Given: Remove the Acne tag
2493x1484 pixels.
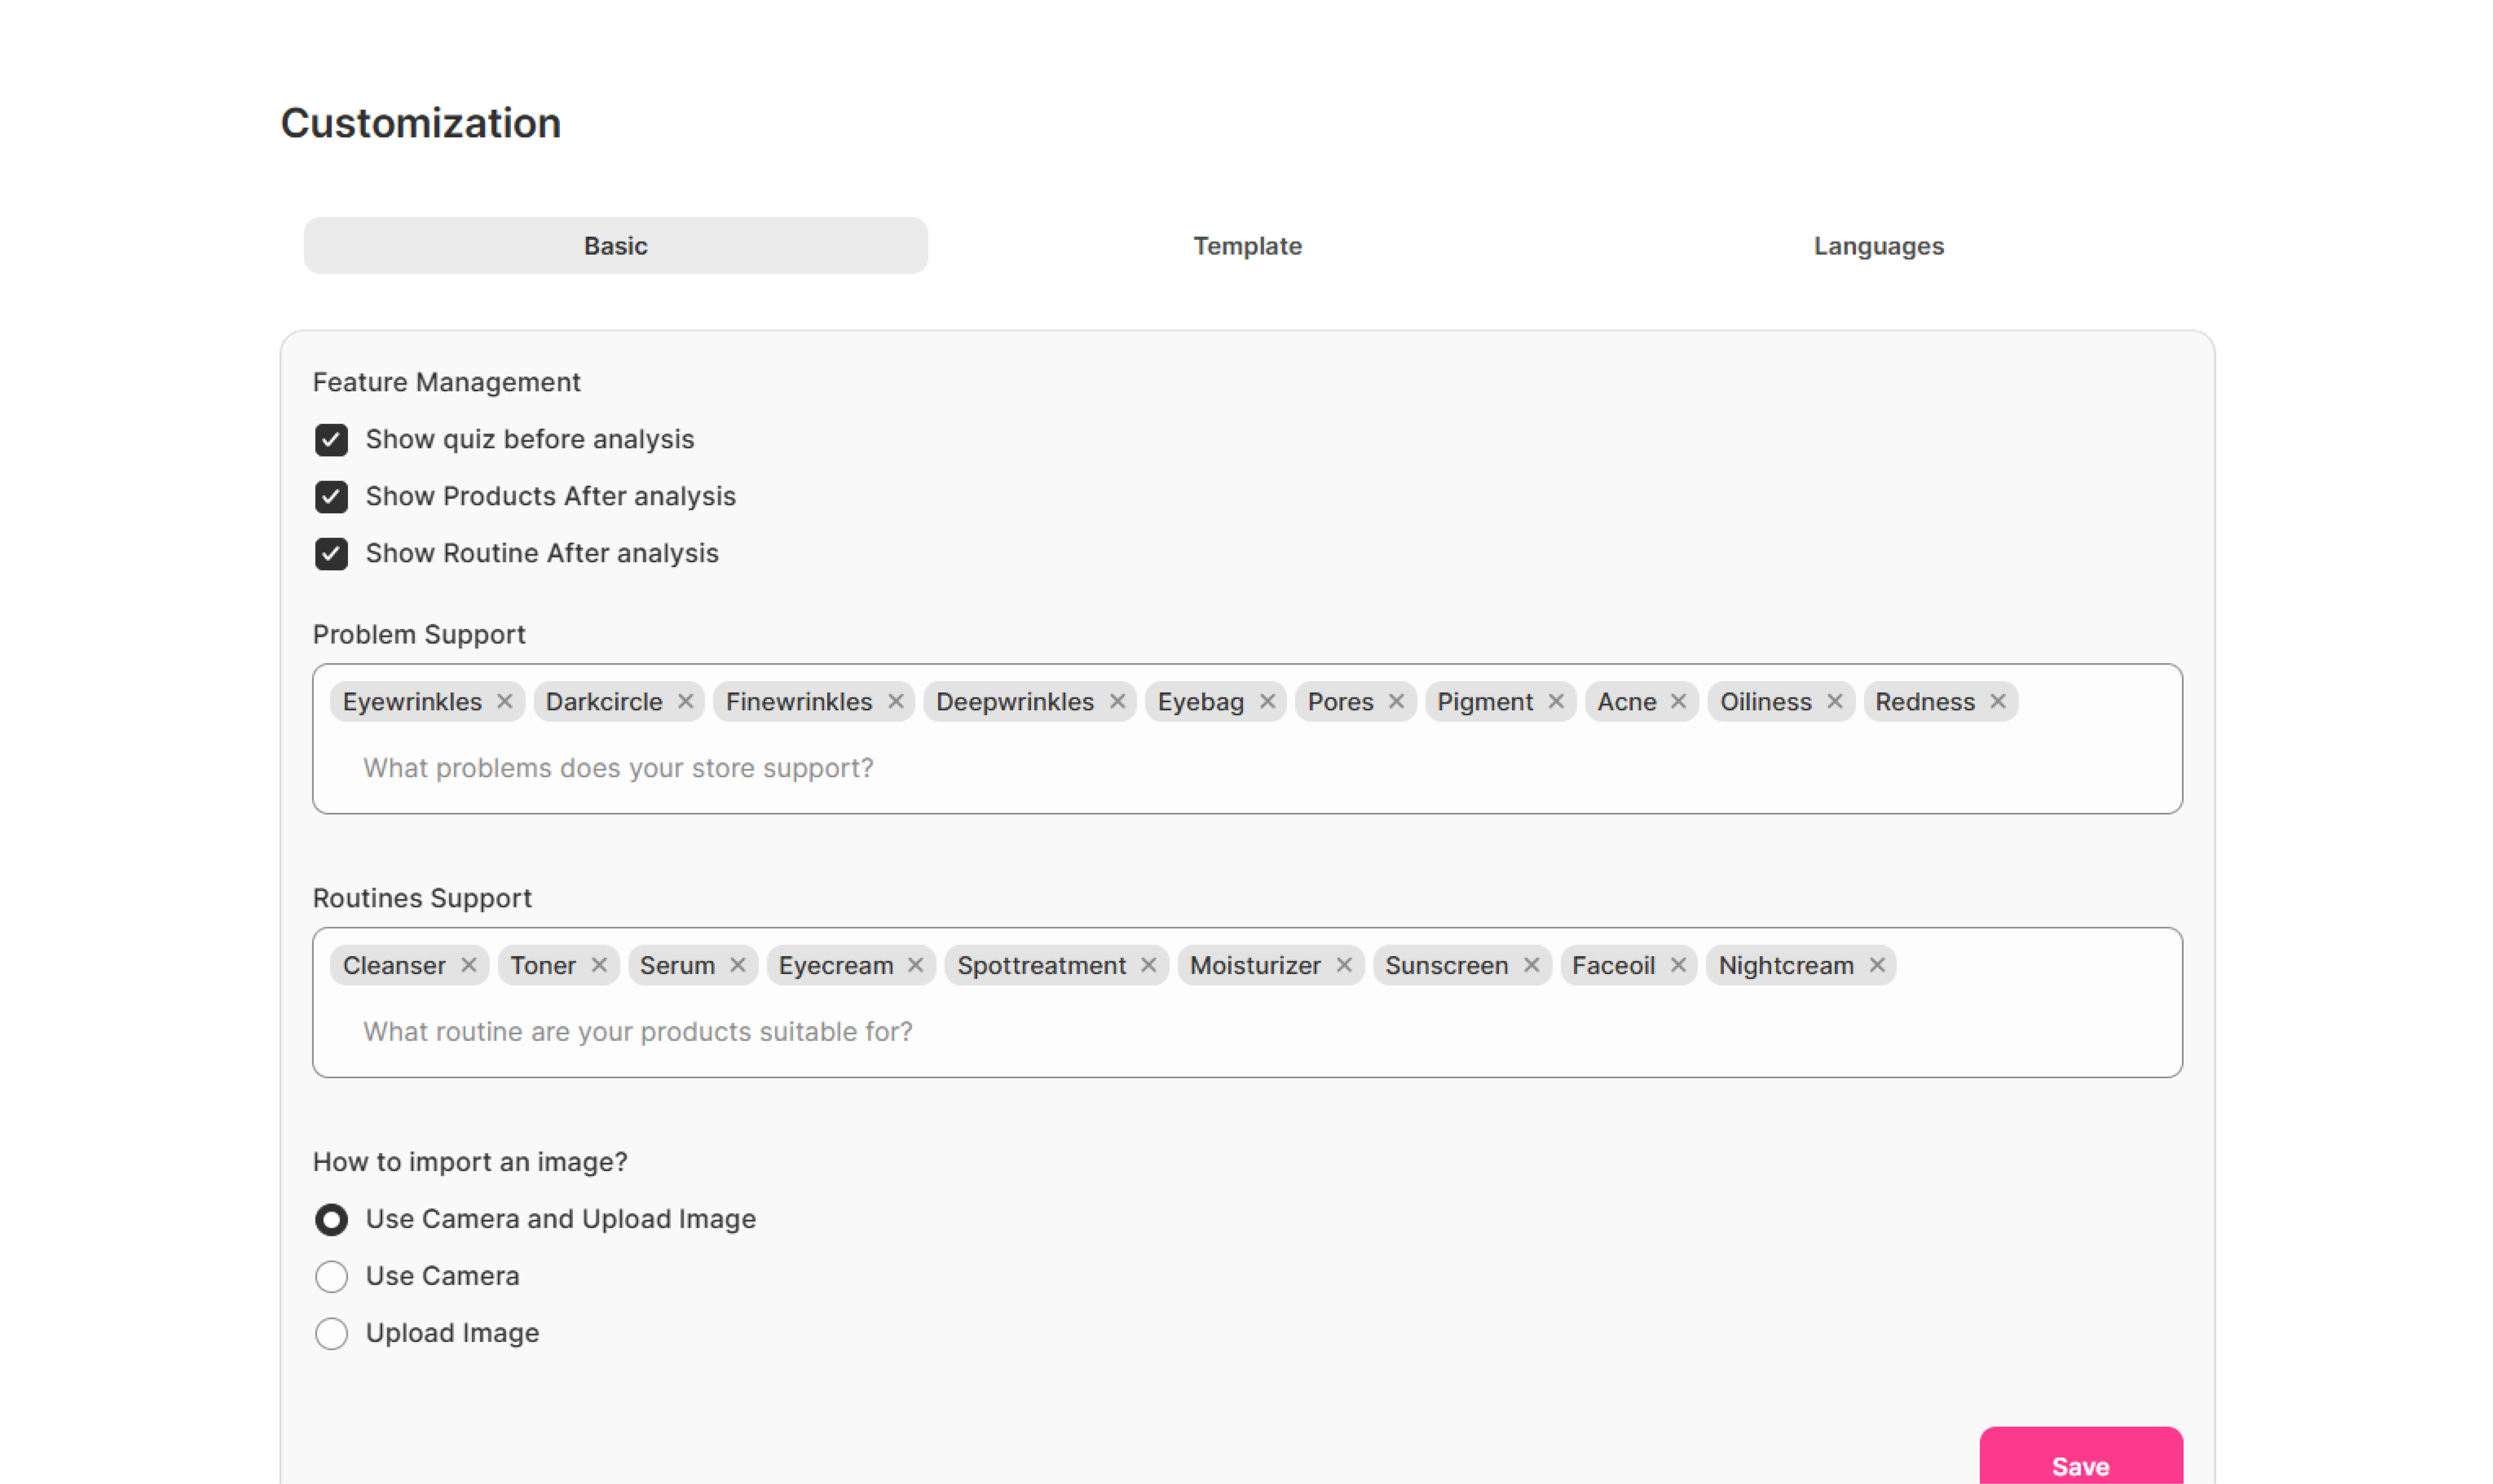Looking at the screenshot, I should [x=1678, y=701].
